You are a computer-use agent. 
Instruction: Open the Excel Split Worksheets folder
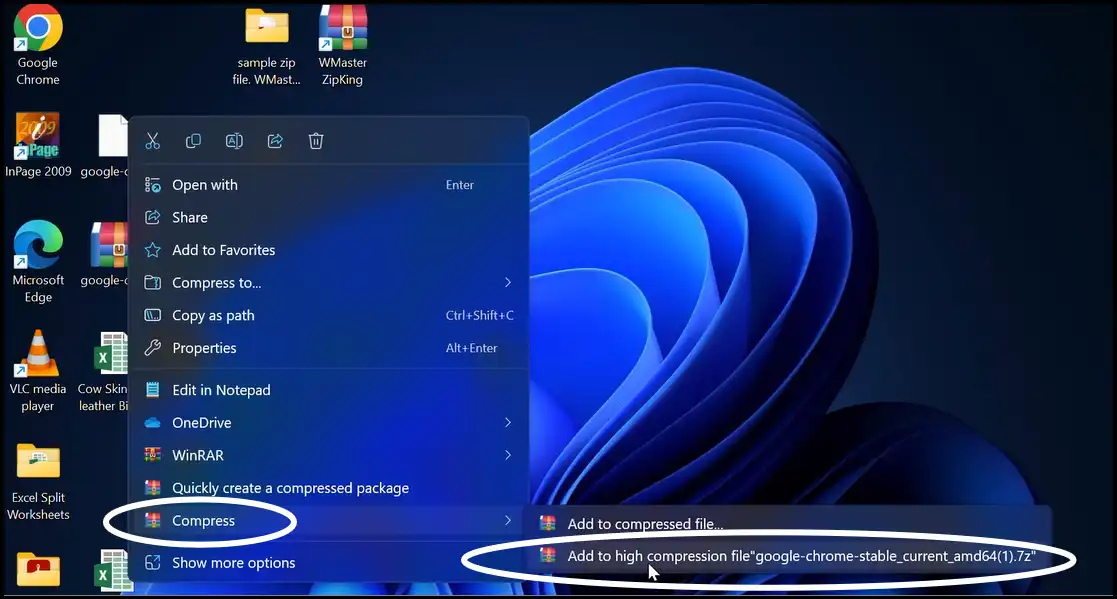[38, 481]
